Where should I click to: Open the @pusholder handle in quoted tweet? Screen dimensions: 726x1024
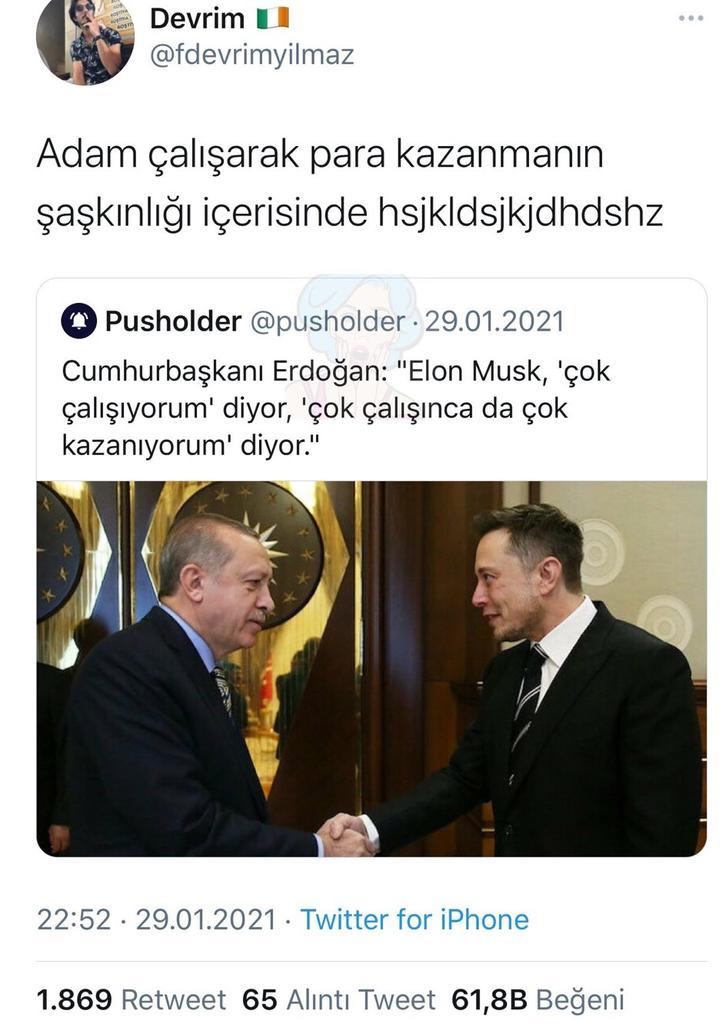pyautogui.click(x=328, y=322)
